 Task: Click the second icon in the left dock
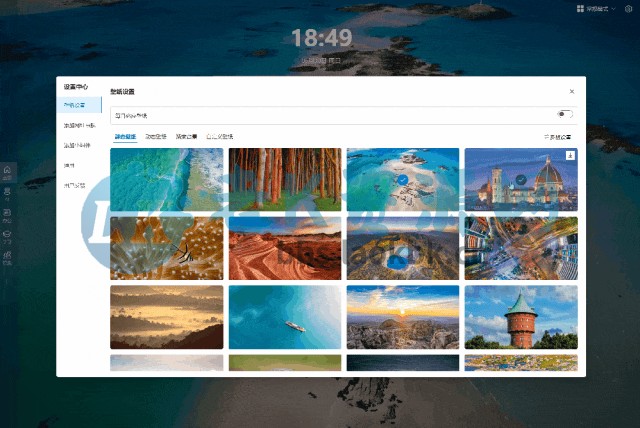7,193
